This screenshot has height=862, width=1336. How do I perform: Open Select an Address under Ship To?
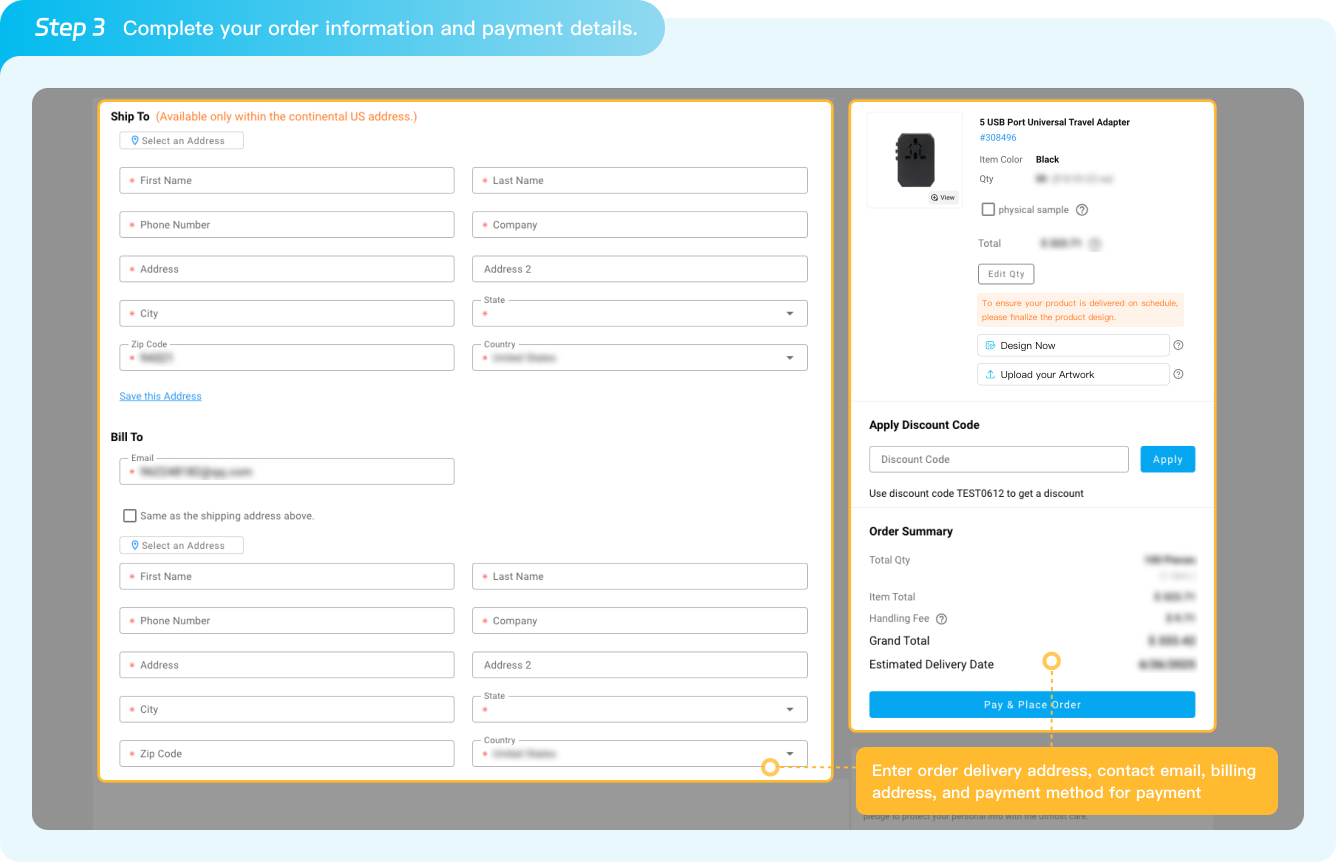coord(181,141)
